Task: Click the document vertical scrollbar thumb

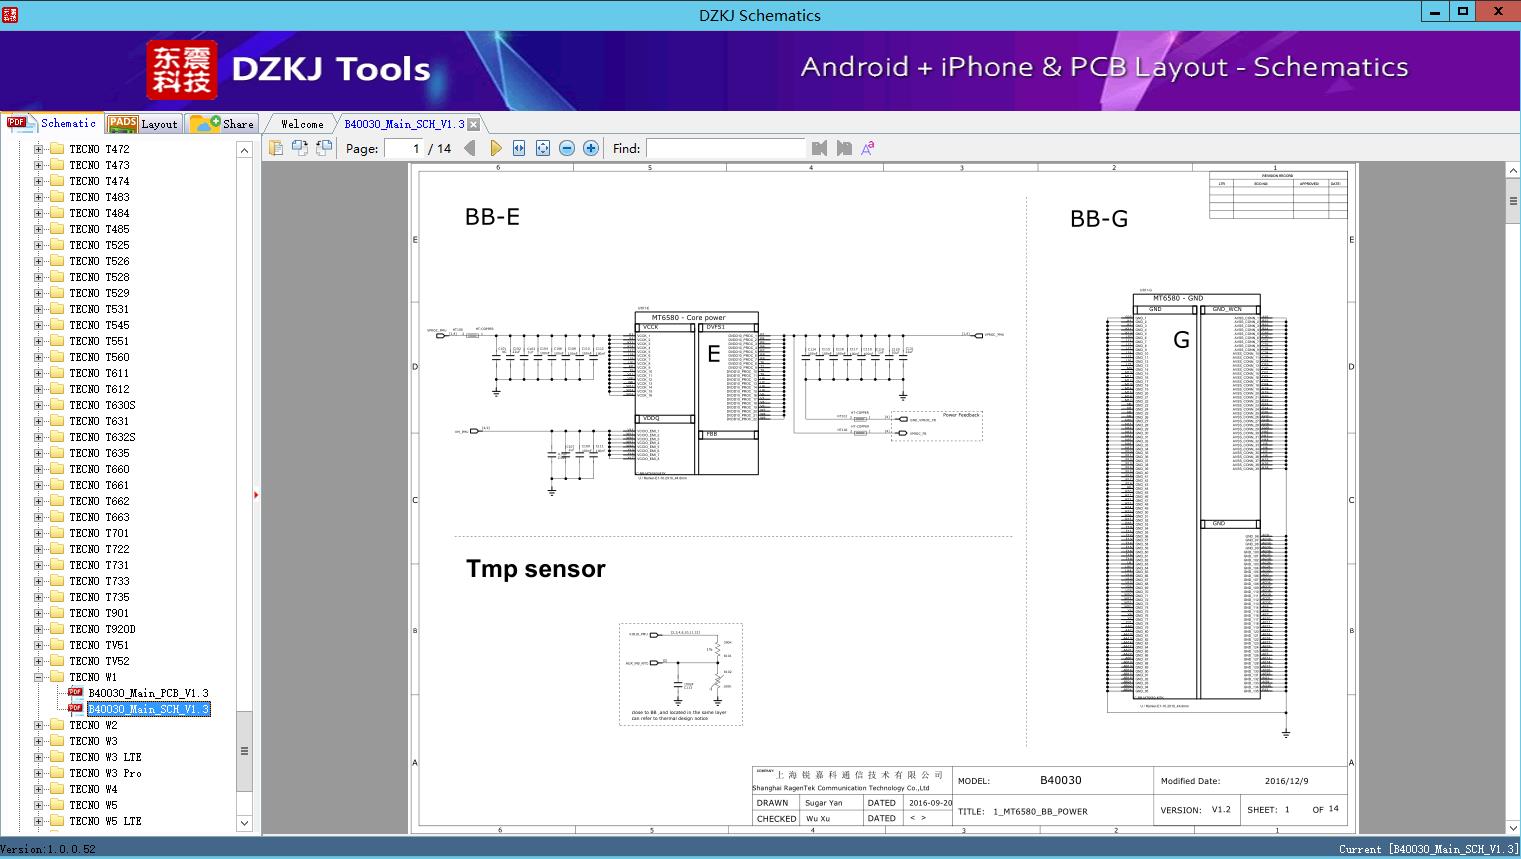Action: [1513, 201]
